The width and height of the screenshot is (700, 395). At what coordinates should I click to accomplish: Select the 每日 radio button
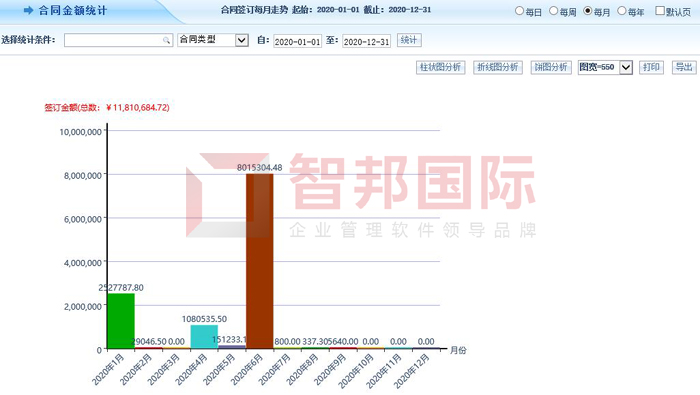519,11
